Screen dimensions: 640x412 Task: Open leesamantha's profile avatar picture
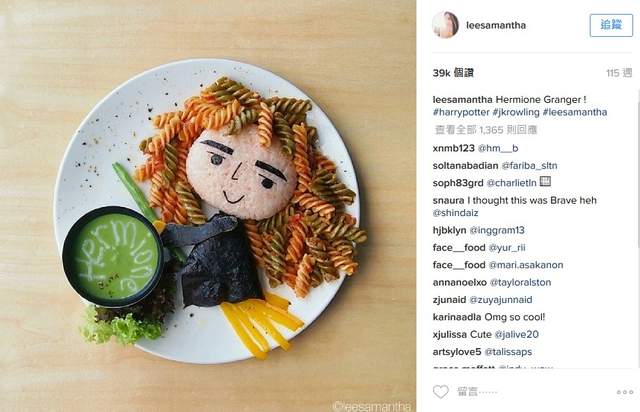click(445, 25)
